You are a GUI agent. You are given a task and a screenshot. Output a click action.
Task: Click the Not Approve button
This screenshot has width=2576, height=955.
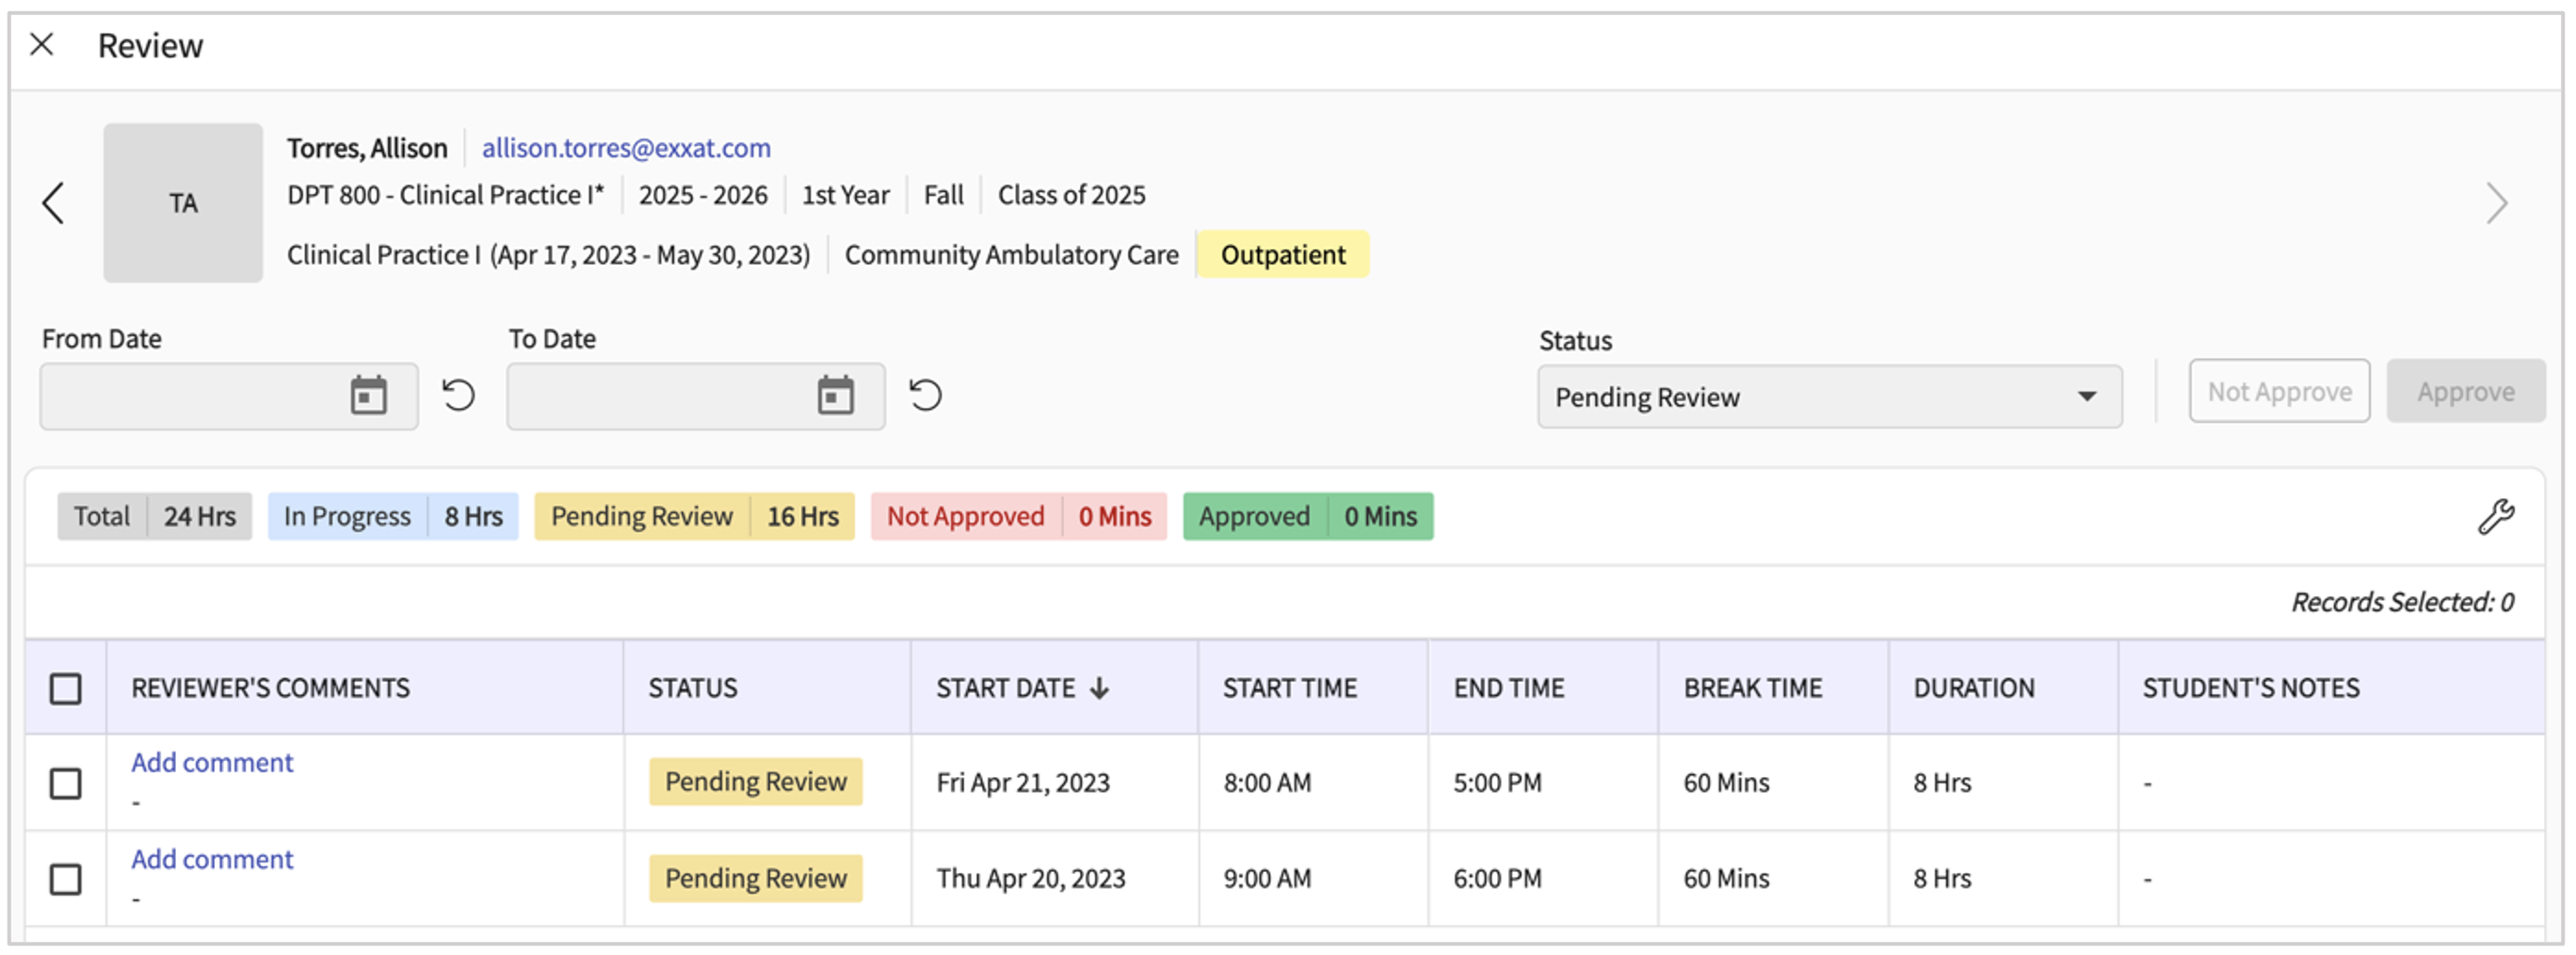(2279, 392)
